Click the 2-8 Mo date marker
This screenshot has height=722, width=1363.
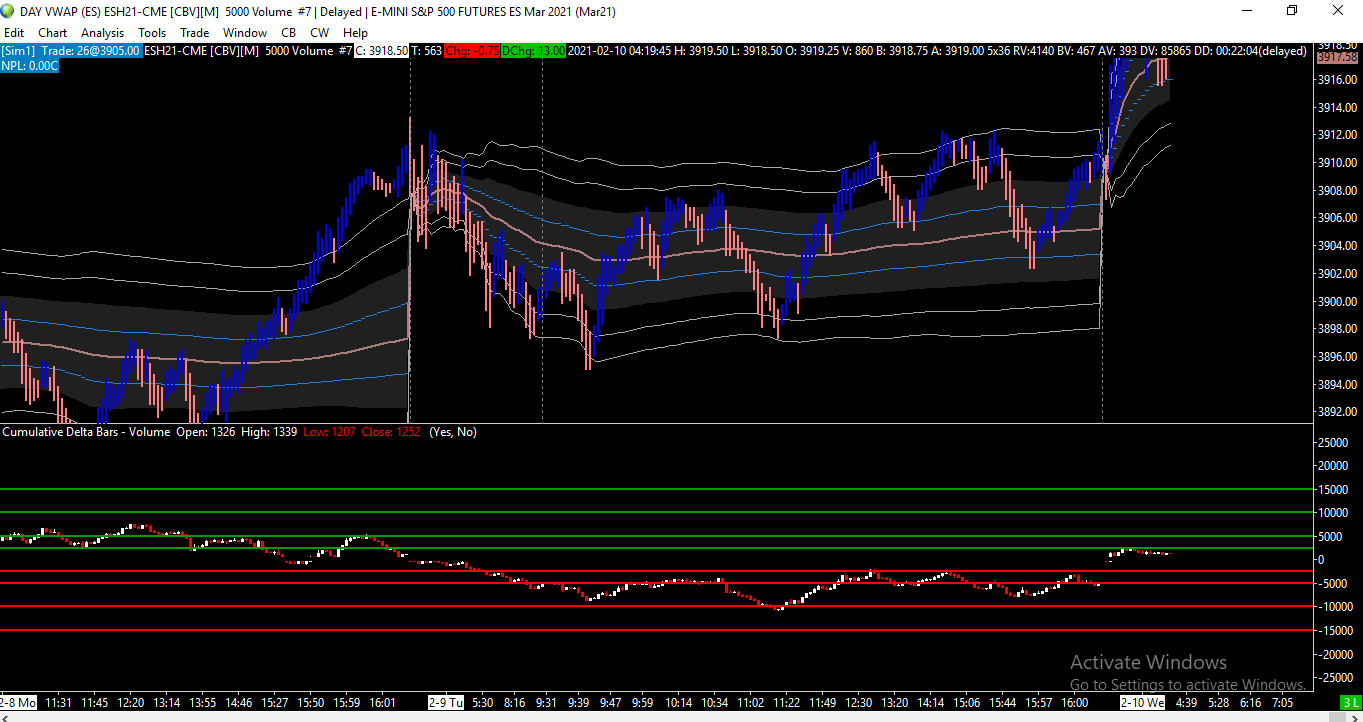click(19, 703)
